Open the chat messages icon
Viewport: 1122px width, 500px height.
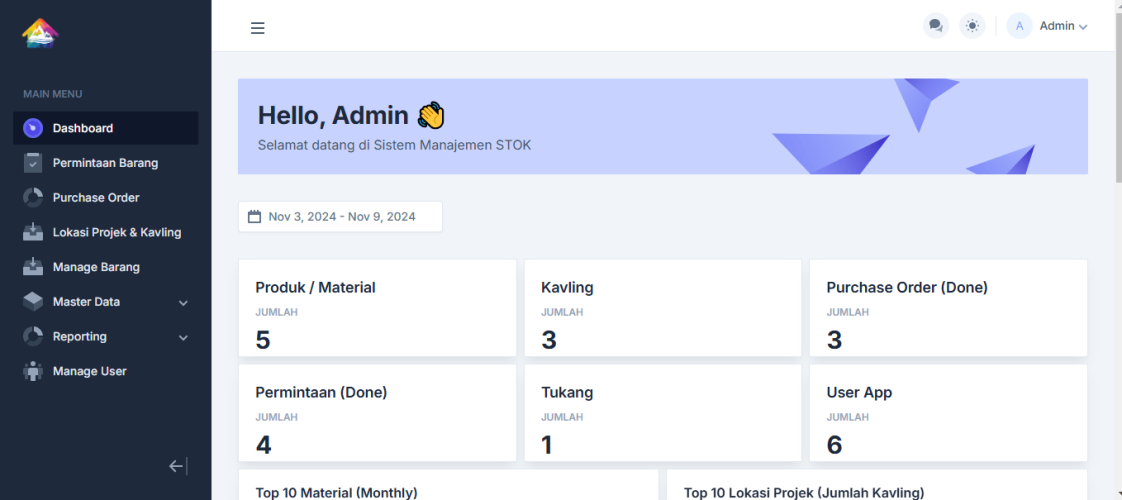(x=935, y=26)
